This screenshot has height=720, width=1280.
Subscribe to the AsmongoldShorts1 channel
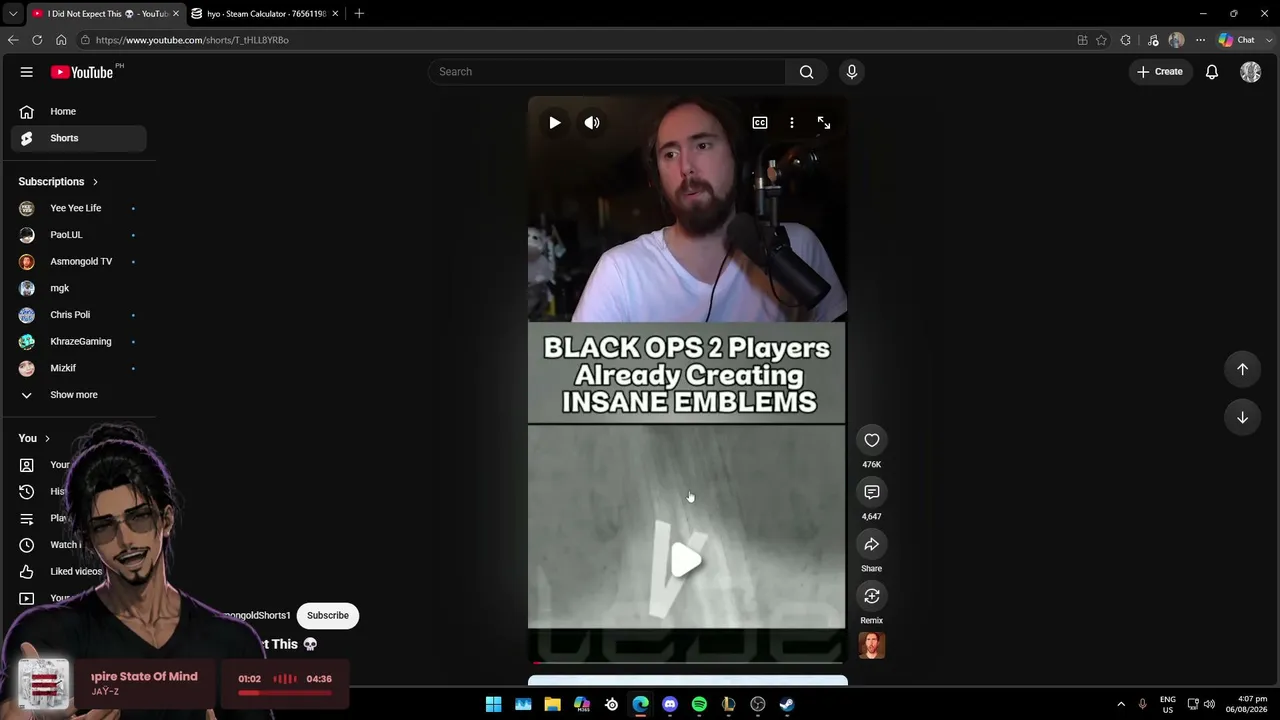(x=328, y=615)
